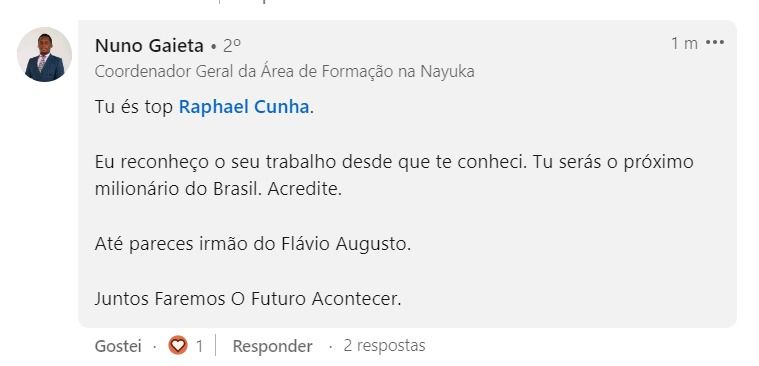
Task: Open Nuno Gaieta's profile photo
Action: (x=45, y=55)
